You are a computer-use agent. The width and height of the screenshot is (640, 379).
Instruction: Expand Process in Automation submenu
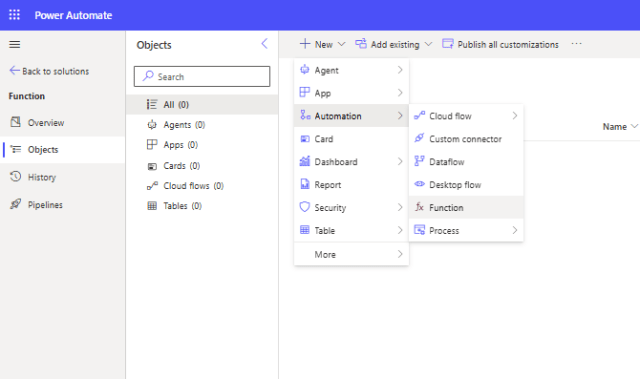[466, 230]
